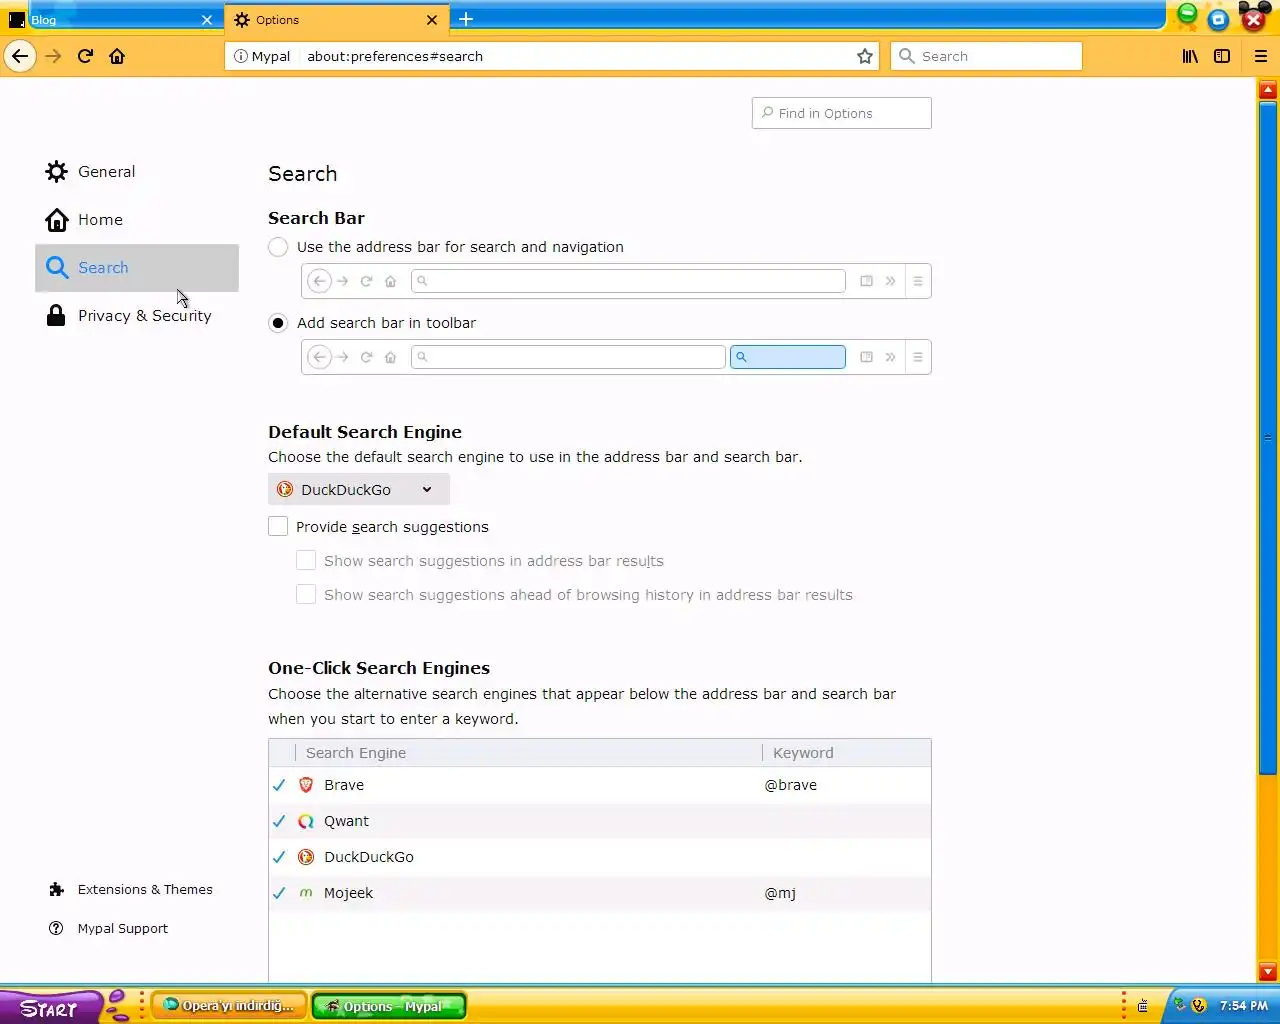Screen dimensions: 1280x1024
Task: Uncheck the Qwant search engine checkmark
Action: (x=279, y=821)
